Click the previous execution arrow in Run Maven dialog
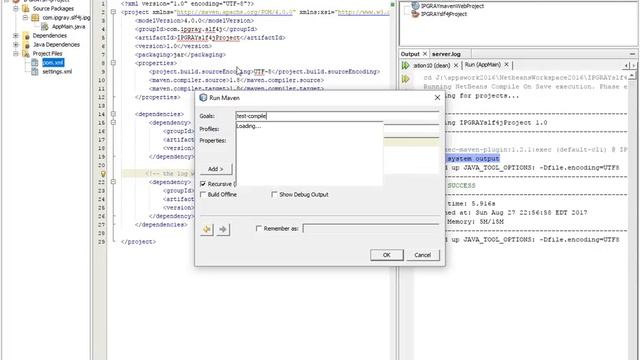Screen dimensions: 640x360 207,229
